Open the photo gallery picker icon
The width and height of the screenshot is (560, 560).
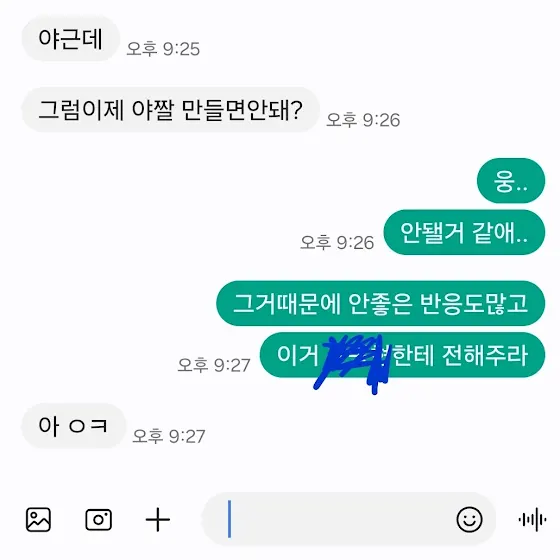tap(38, 519)
